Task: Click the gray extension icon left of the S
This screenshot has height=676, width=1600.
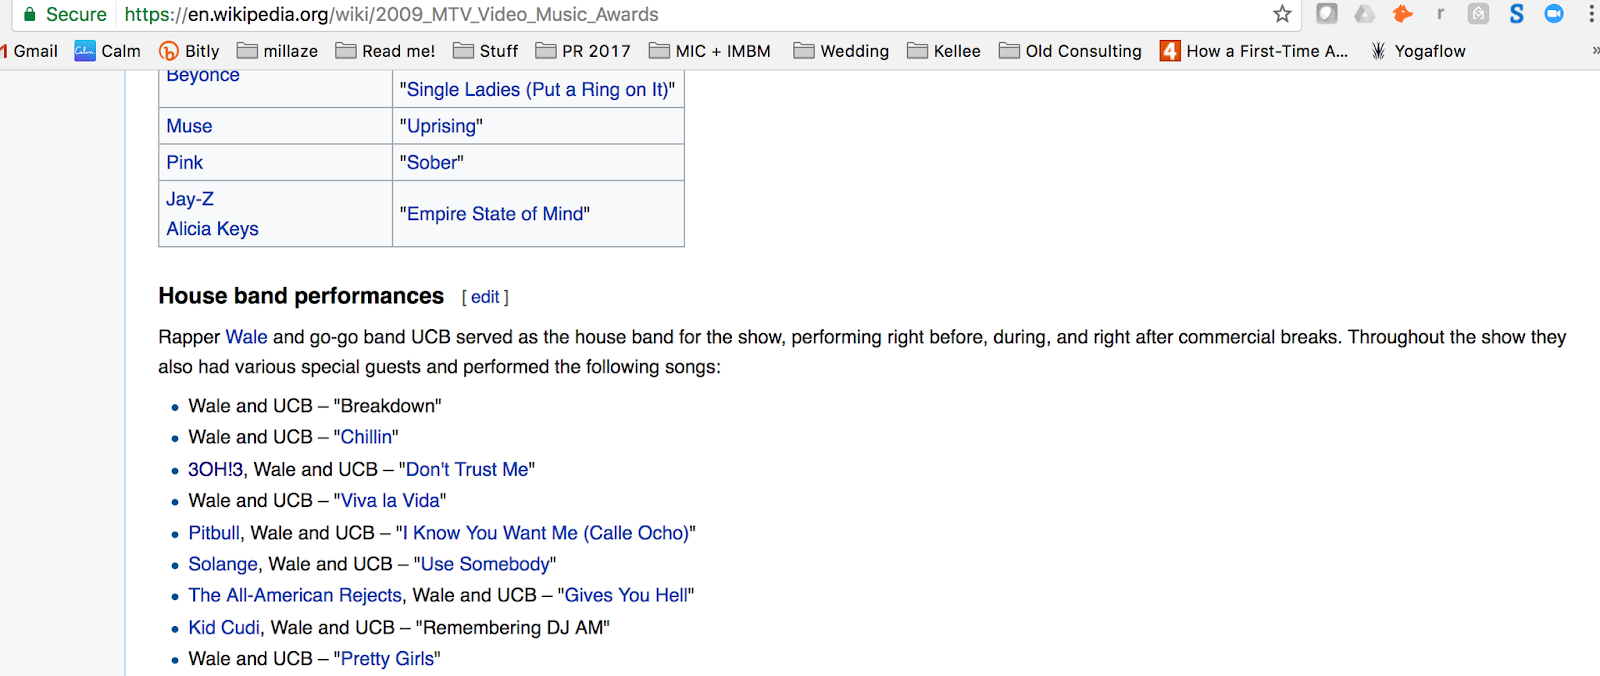Action: (1478, 14)
